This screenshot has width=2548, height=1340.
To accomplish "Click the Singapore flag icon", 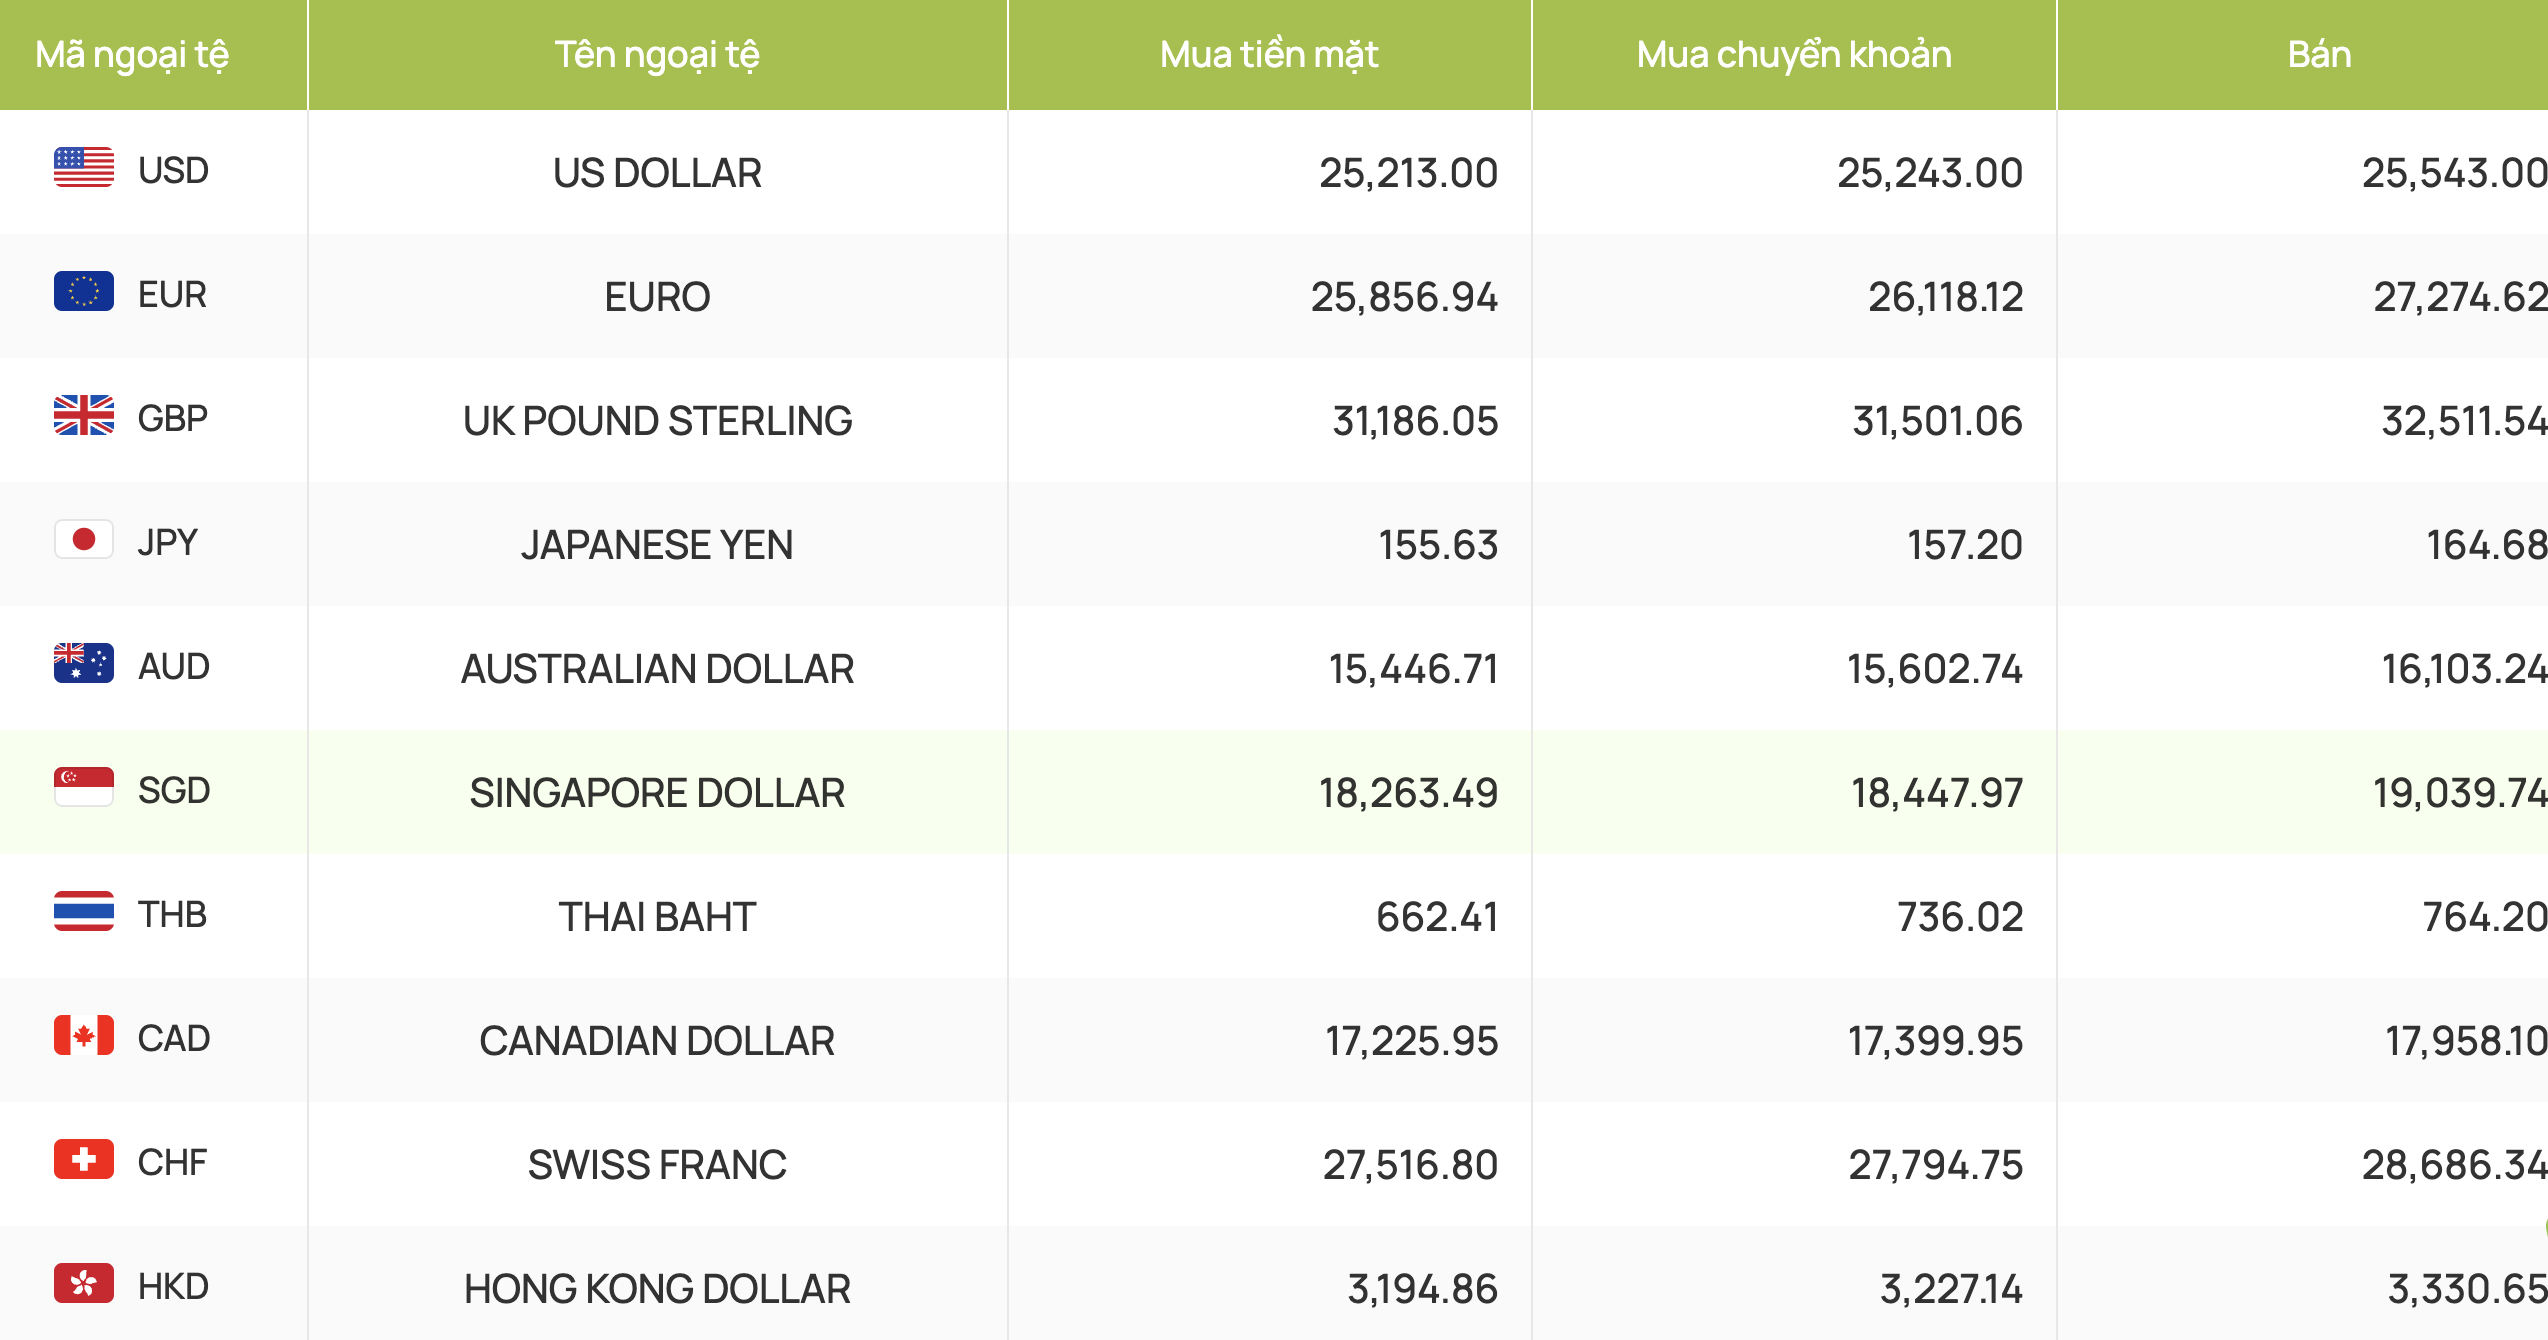I will (x=84, y=787).
